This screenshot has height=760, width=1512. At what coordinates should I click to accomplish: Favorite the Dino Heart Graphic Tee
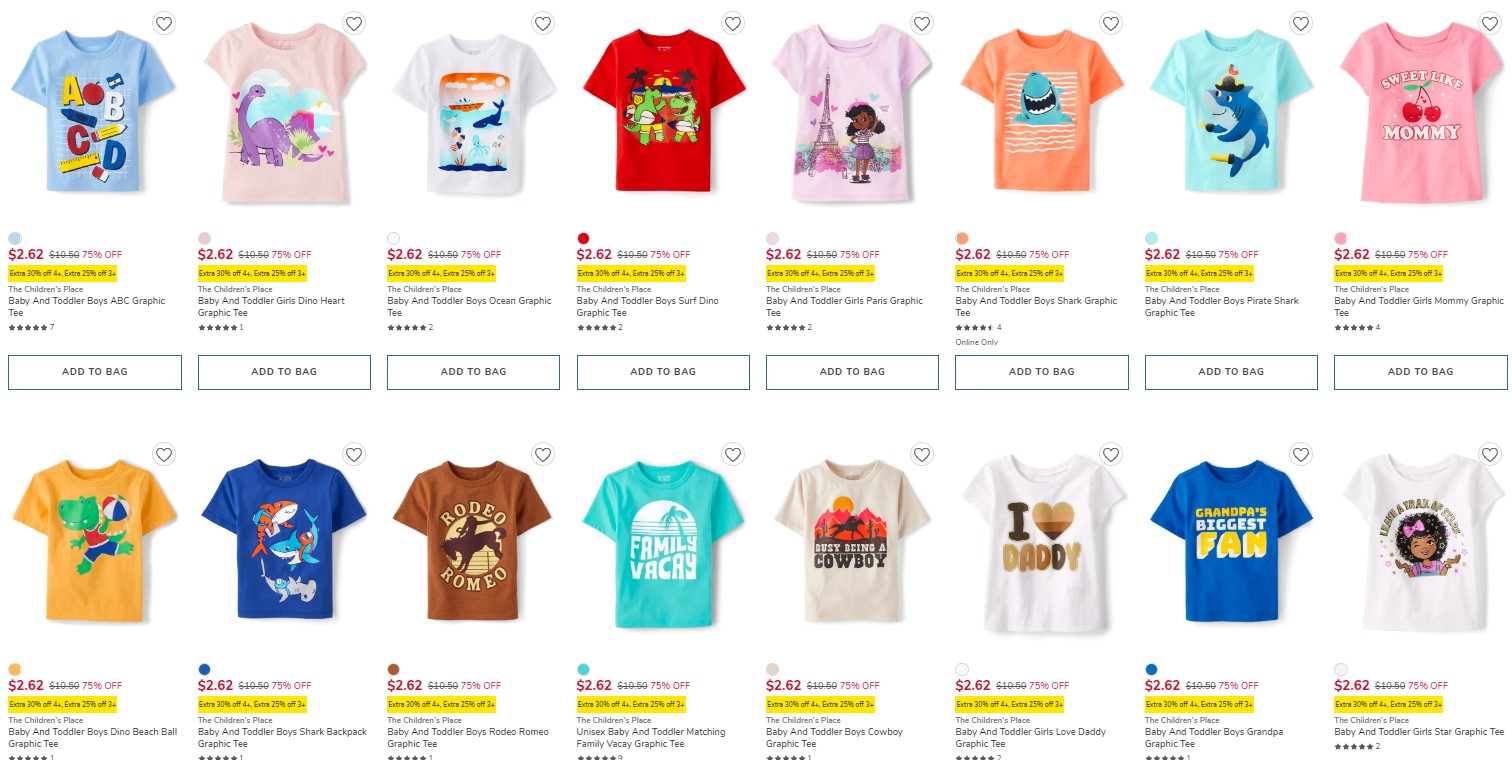354,23
